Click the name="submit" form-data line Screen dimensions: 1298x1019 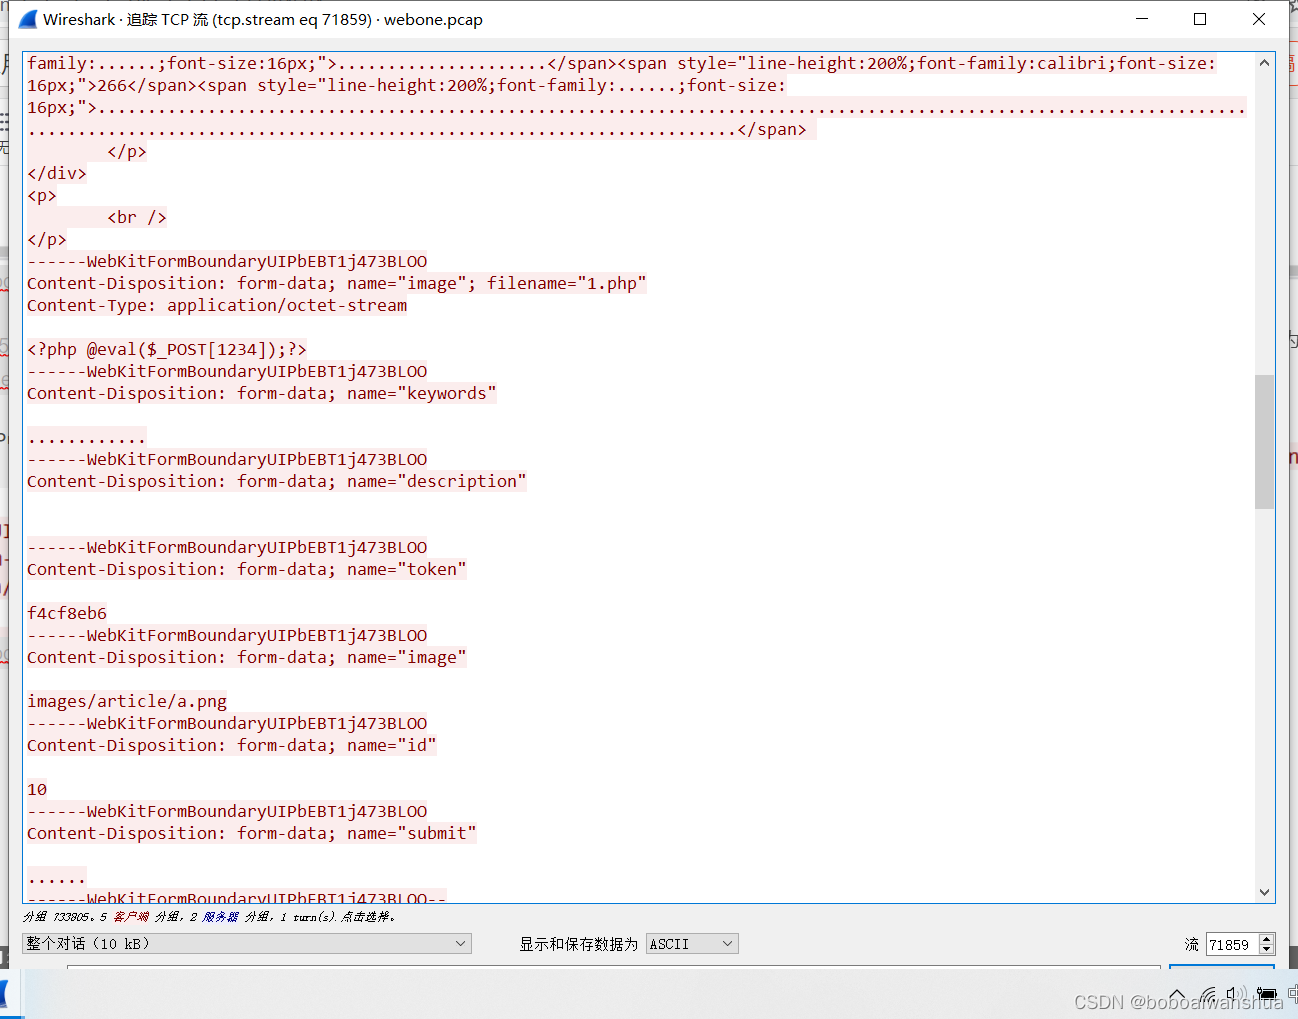point(252,833)
